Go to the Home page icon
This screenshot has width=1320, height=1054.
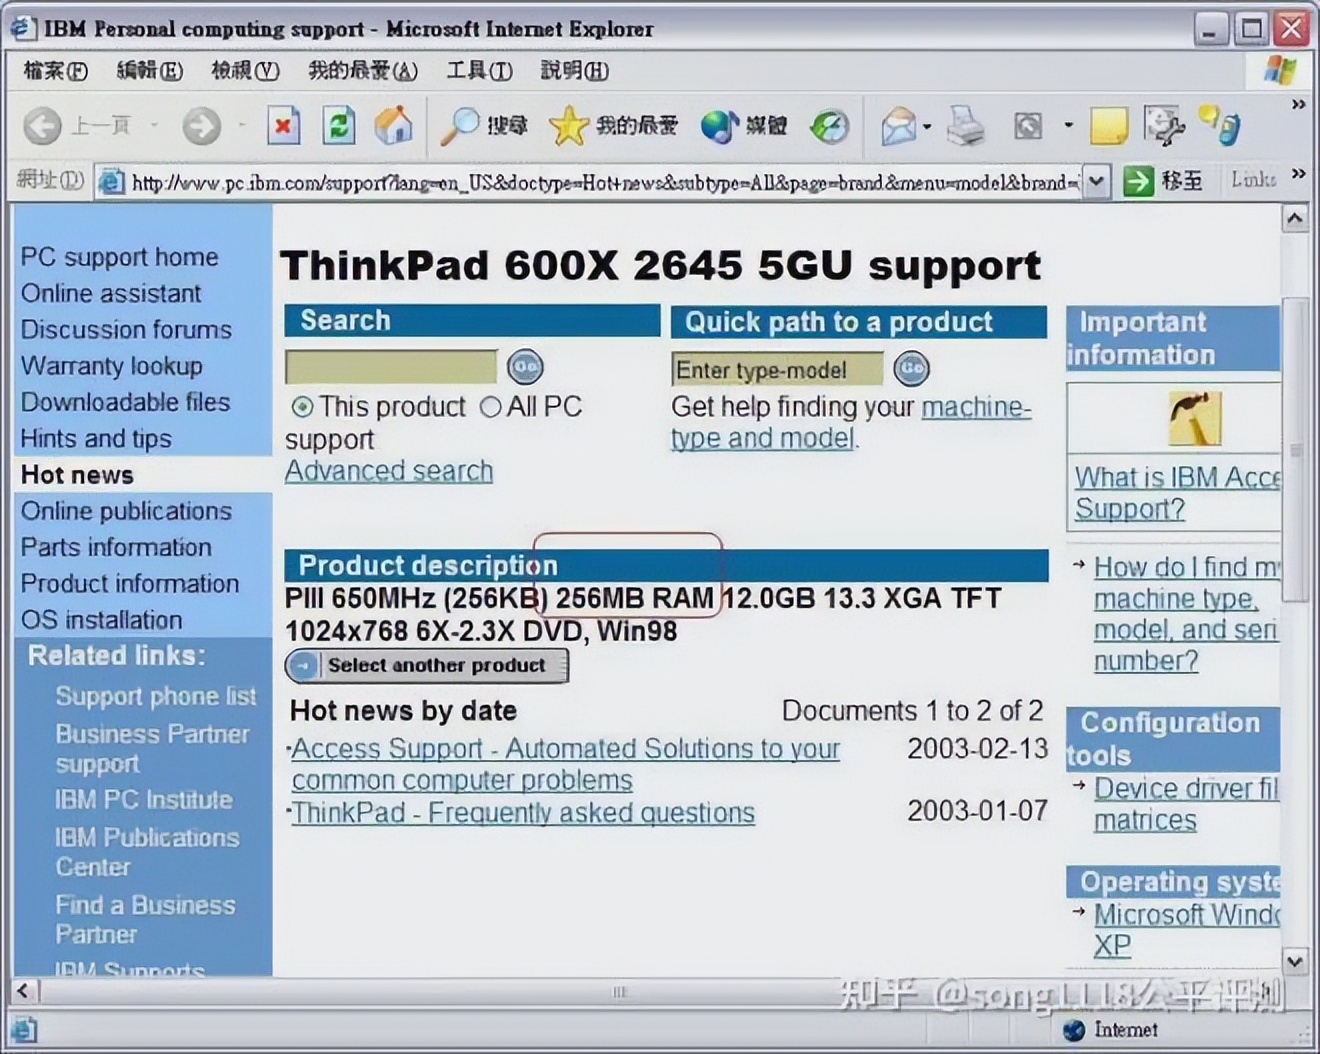[393, 126]
